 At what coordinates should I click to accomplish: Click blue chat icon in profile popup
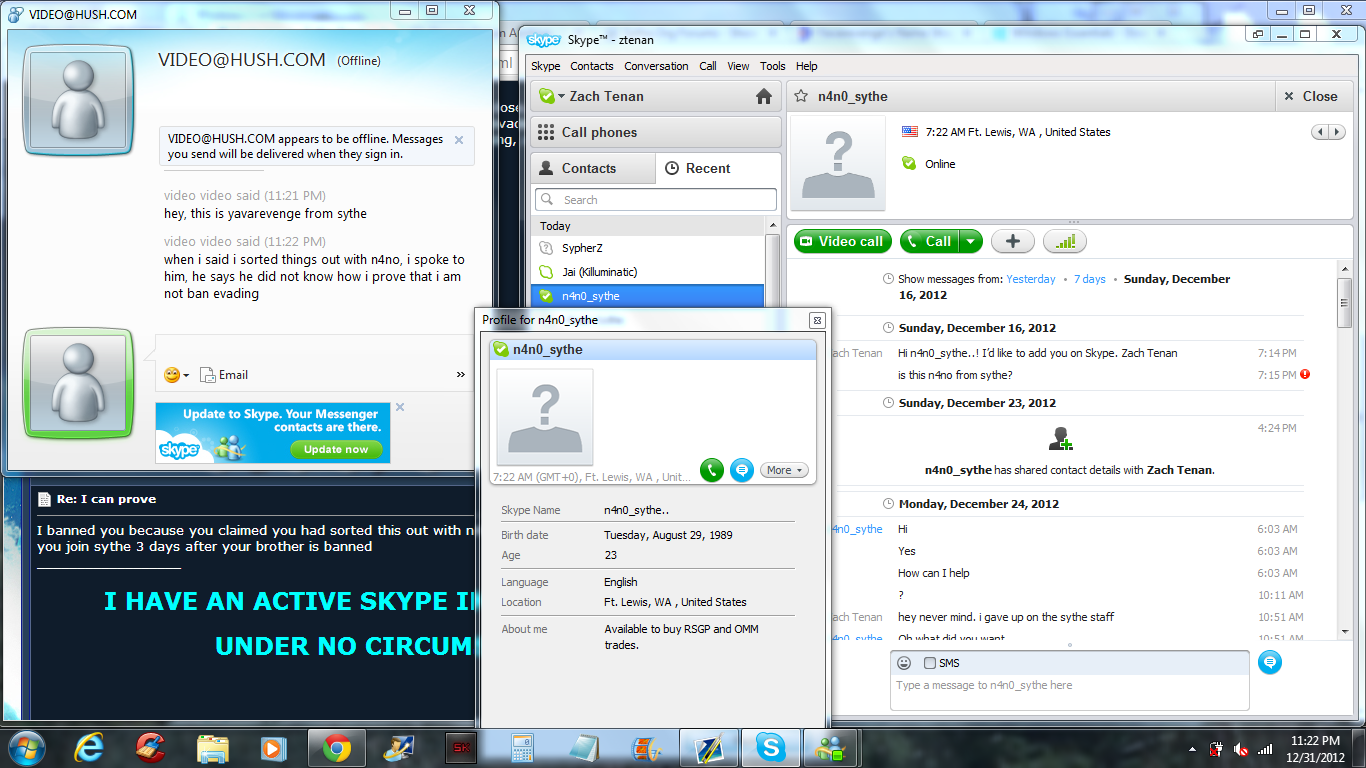point(741,470)
